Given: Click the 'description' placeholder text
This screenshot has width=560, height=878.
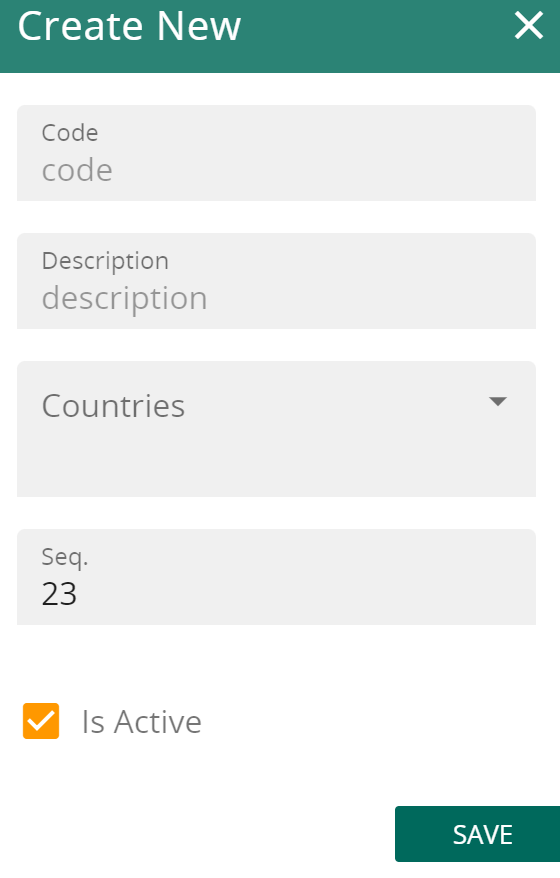Looking at the screenshot, I should pos(125,299).
